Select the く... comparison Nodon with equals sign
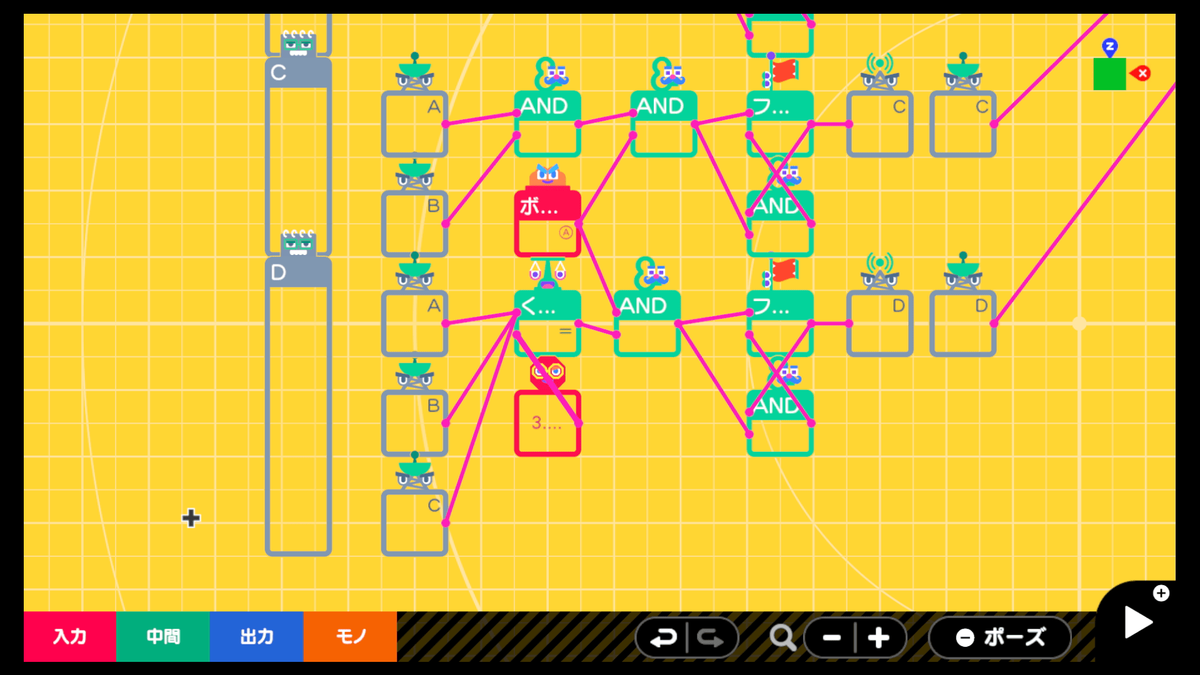Screen dimensions: 1200x675 [547, 323]
